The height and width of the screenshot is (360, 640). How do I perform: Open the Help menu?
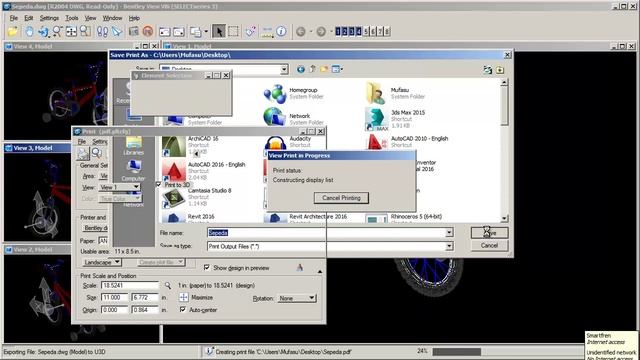(x=134, y=18)
